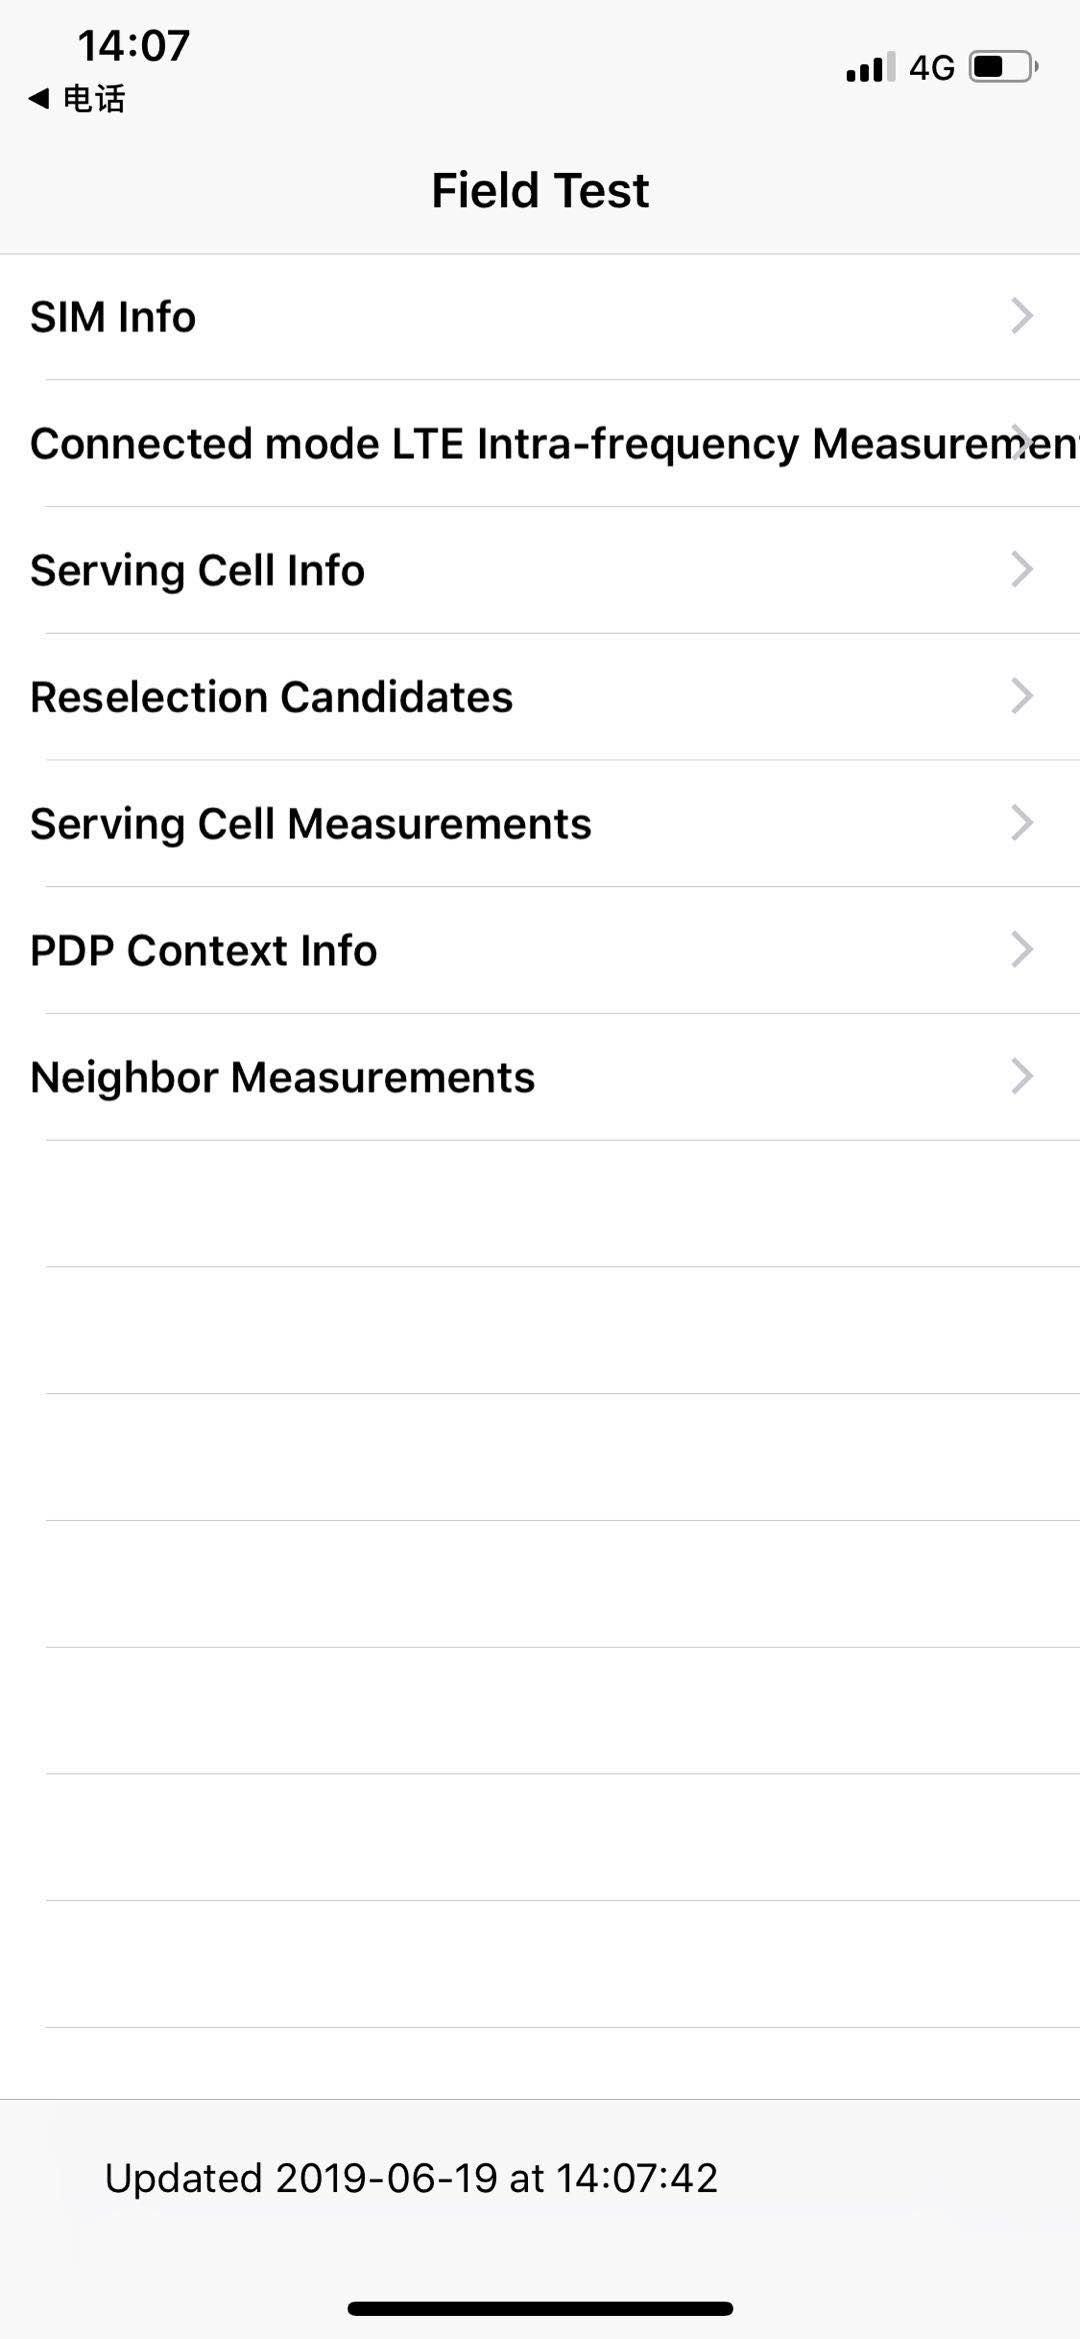Tap the chevron next to PDP Context Info

(1021, 950)
